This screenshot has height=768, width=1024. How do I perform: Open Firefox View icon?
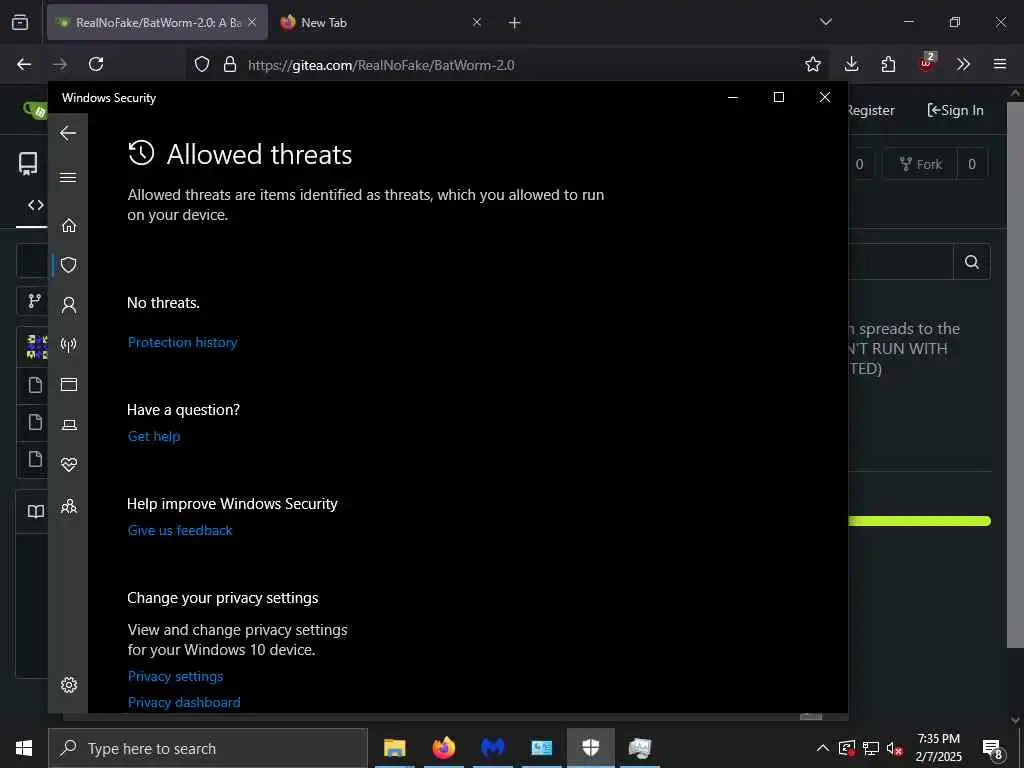[20, 22]
